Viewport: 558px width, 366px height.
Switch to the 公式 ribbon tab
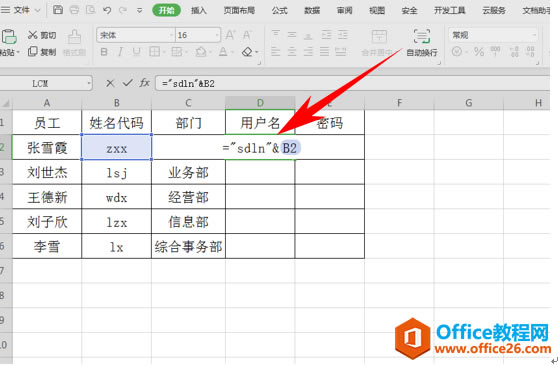point(280,10)
